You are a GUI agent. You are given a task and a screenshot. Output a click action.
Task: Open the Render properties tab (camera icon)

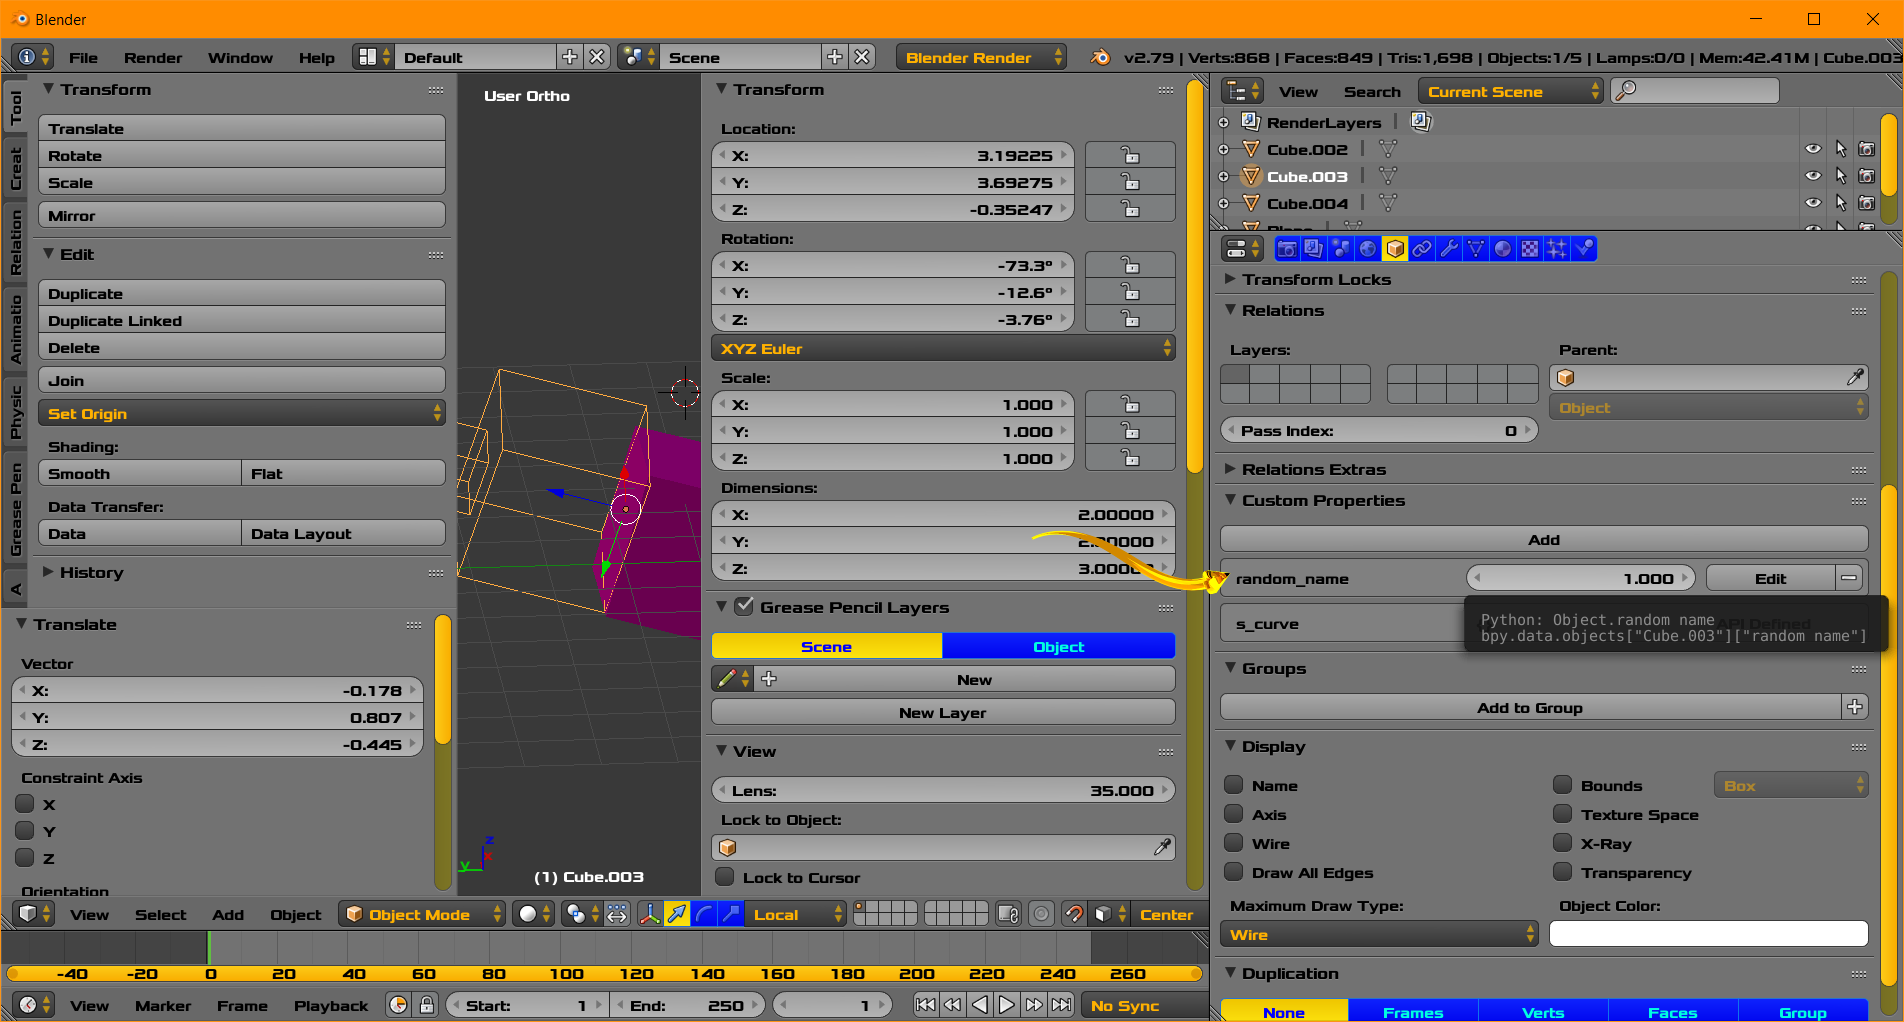coord(1287,249)
